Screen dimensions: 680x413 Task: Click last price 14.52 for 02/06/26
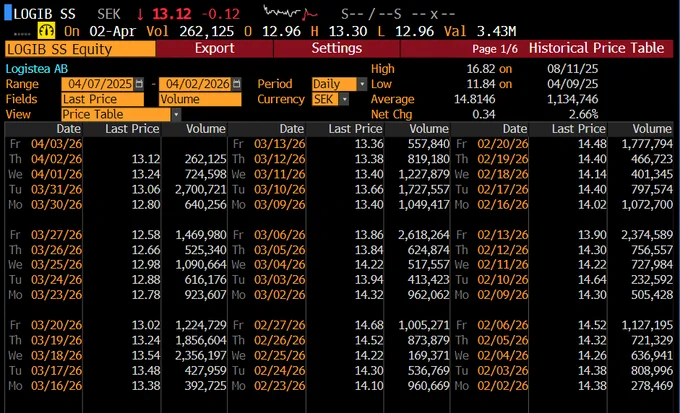point(592,325)
